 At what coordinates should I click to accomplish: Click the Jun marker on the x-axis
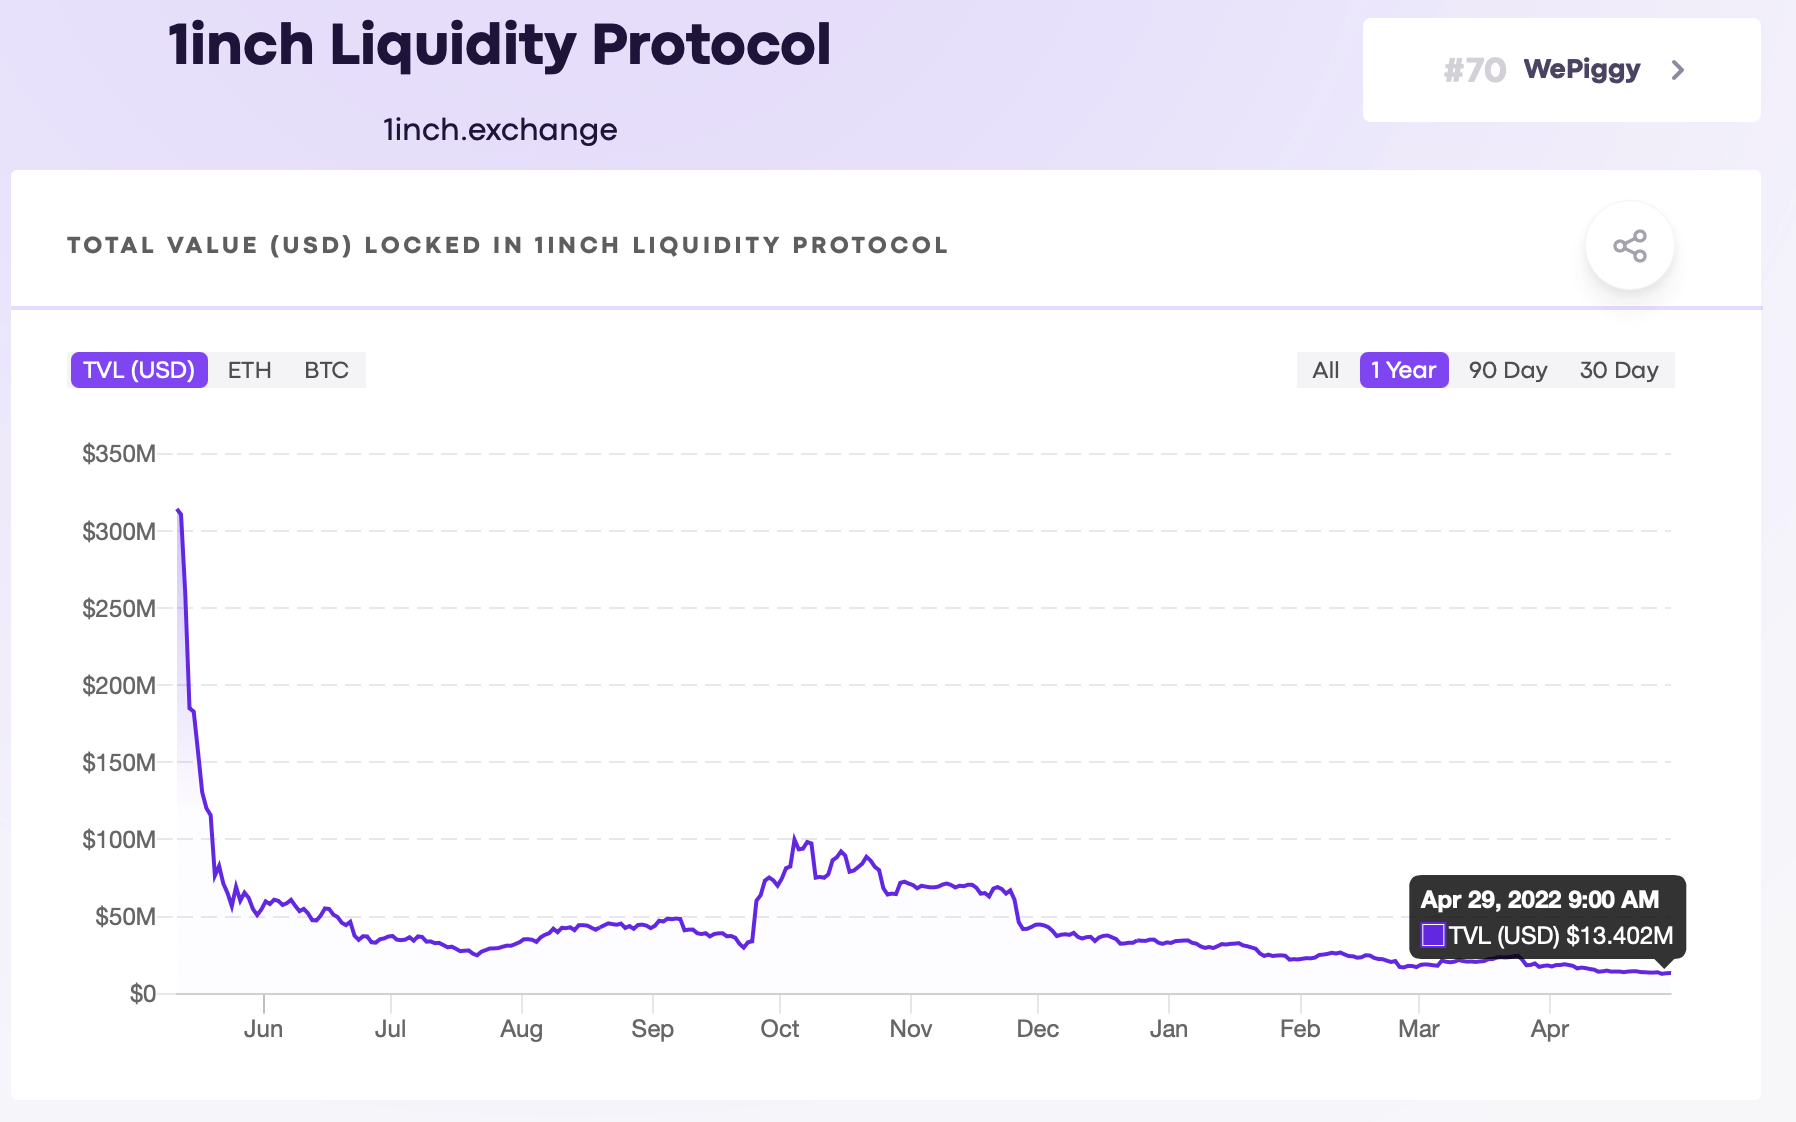263,1028
